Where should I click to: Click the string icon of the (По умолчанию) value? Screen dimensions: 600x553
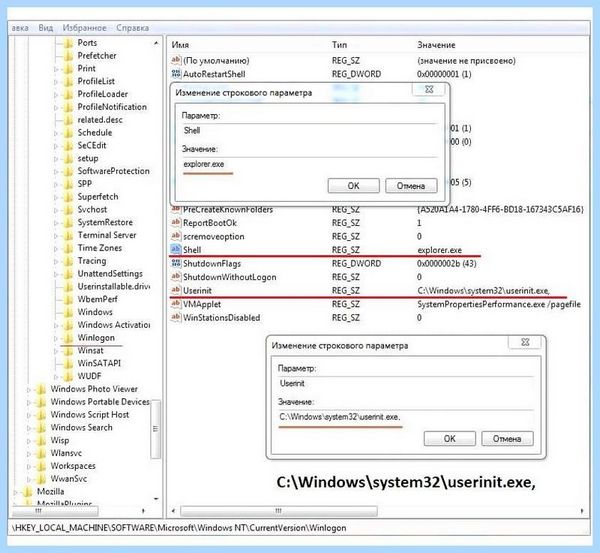[x=176, y=60]
